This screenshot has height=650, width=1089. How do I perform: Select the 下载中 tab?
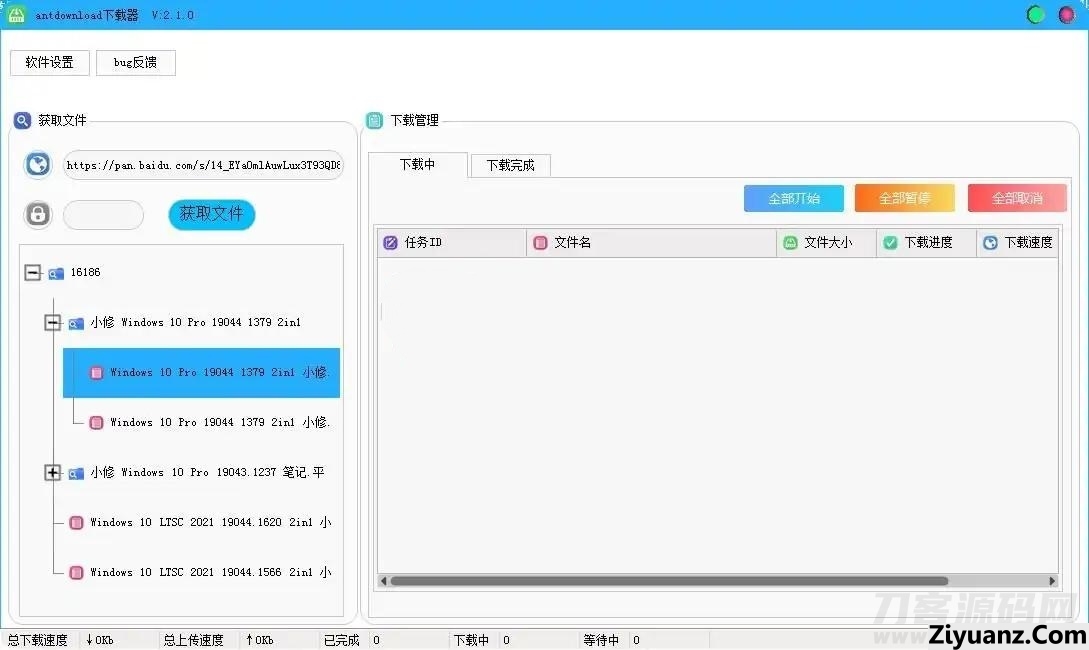pos(417,165)
